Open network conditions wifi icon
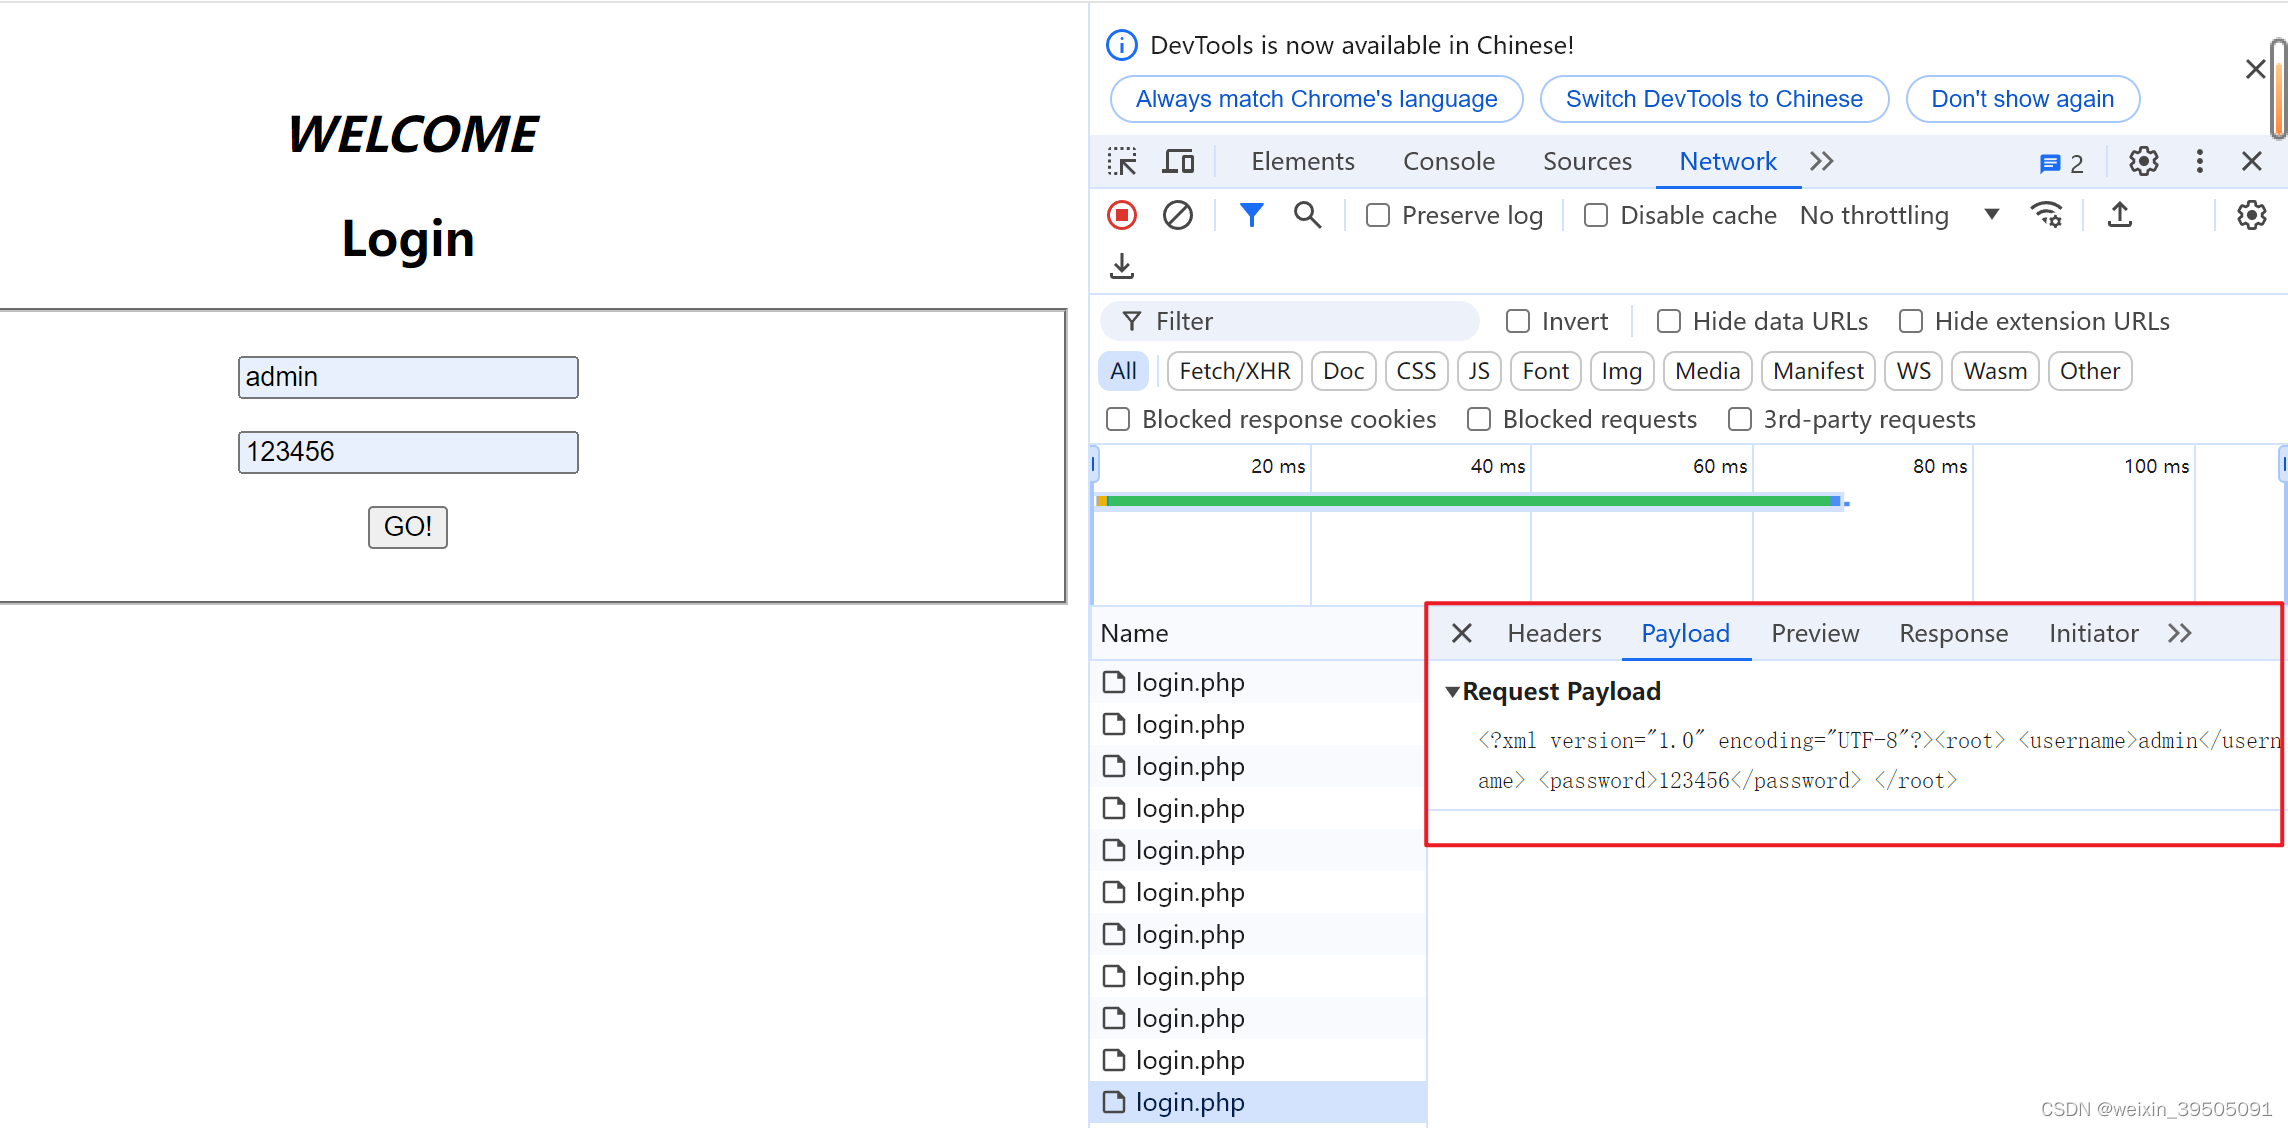Viewport: 2288px width, 1128px height. (x=2046, y=215)
